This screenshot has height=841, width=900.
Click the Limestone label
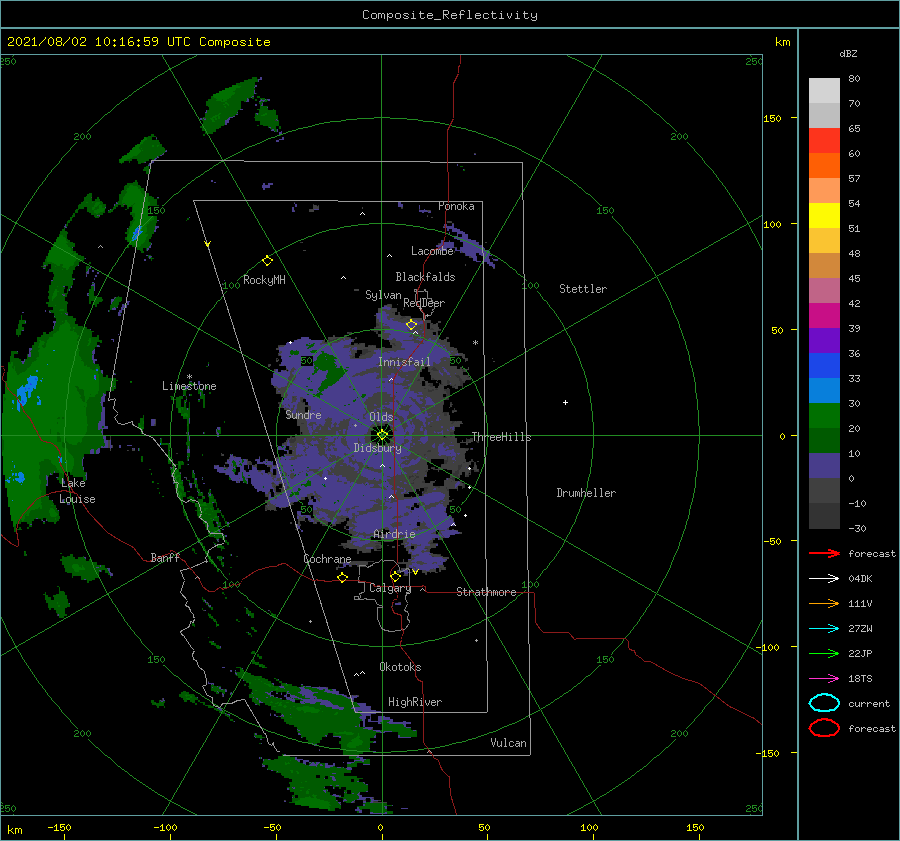(x=189, y=386)
